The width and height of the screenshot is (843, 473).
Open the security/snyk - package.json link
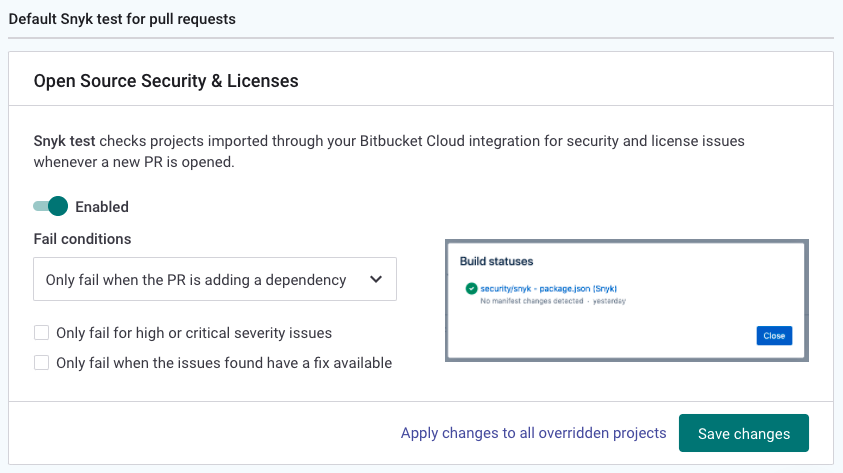548,289
